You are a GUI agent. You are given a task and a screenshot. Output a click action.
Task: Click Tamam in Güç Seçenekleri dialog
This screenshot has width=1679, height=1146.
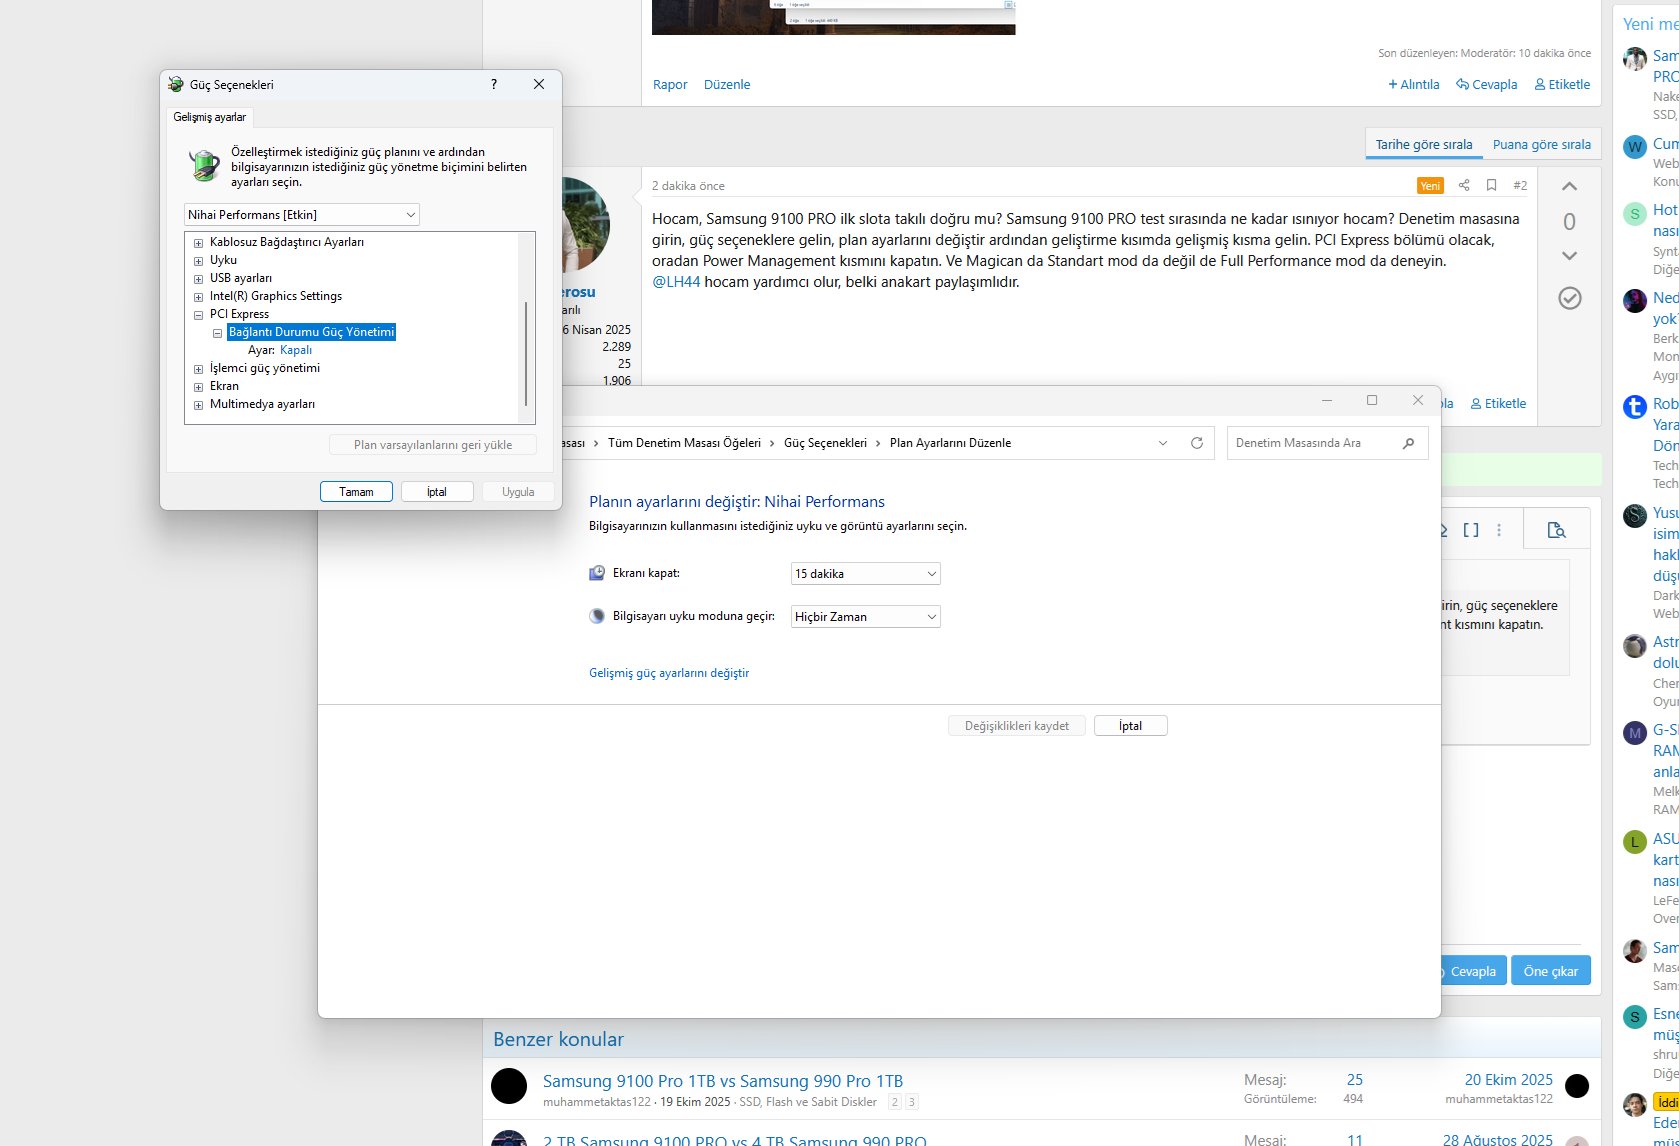pyautogui.click(x=356, y=492)
